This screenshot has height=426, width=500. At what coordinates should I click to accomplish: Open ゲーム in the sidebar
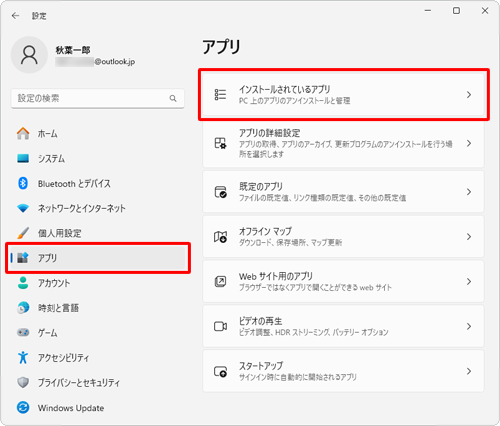coord(97,332)
